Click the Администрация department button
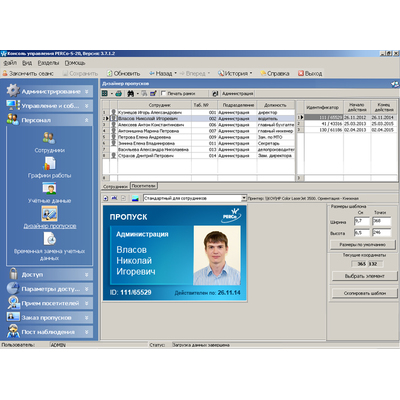Image resolution: width=400 pixels, height=400 pixels. pyautogui.click(x=238, y=94)
